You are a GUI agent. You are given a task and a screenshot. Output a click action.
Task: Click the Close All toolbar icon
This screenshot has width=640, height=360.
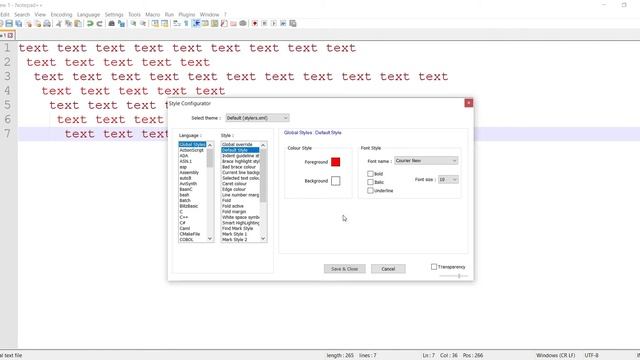38,24
